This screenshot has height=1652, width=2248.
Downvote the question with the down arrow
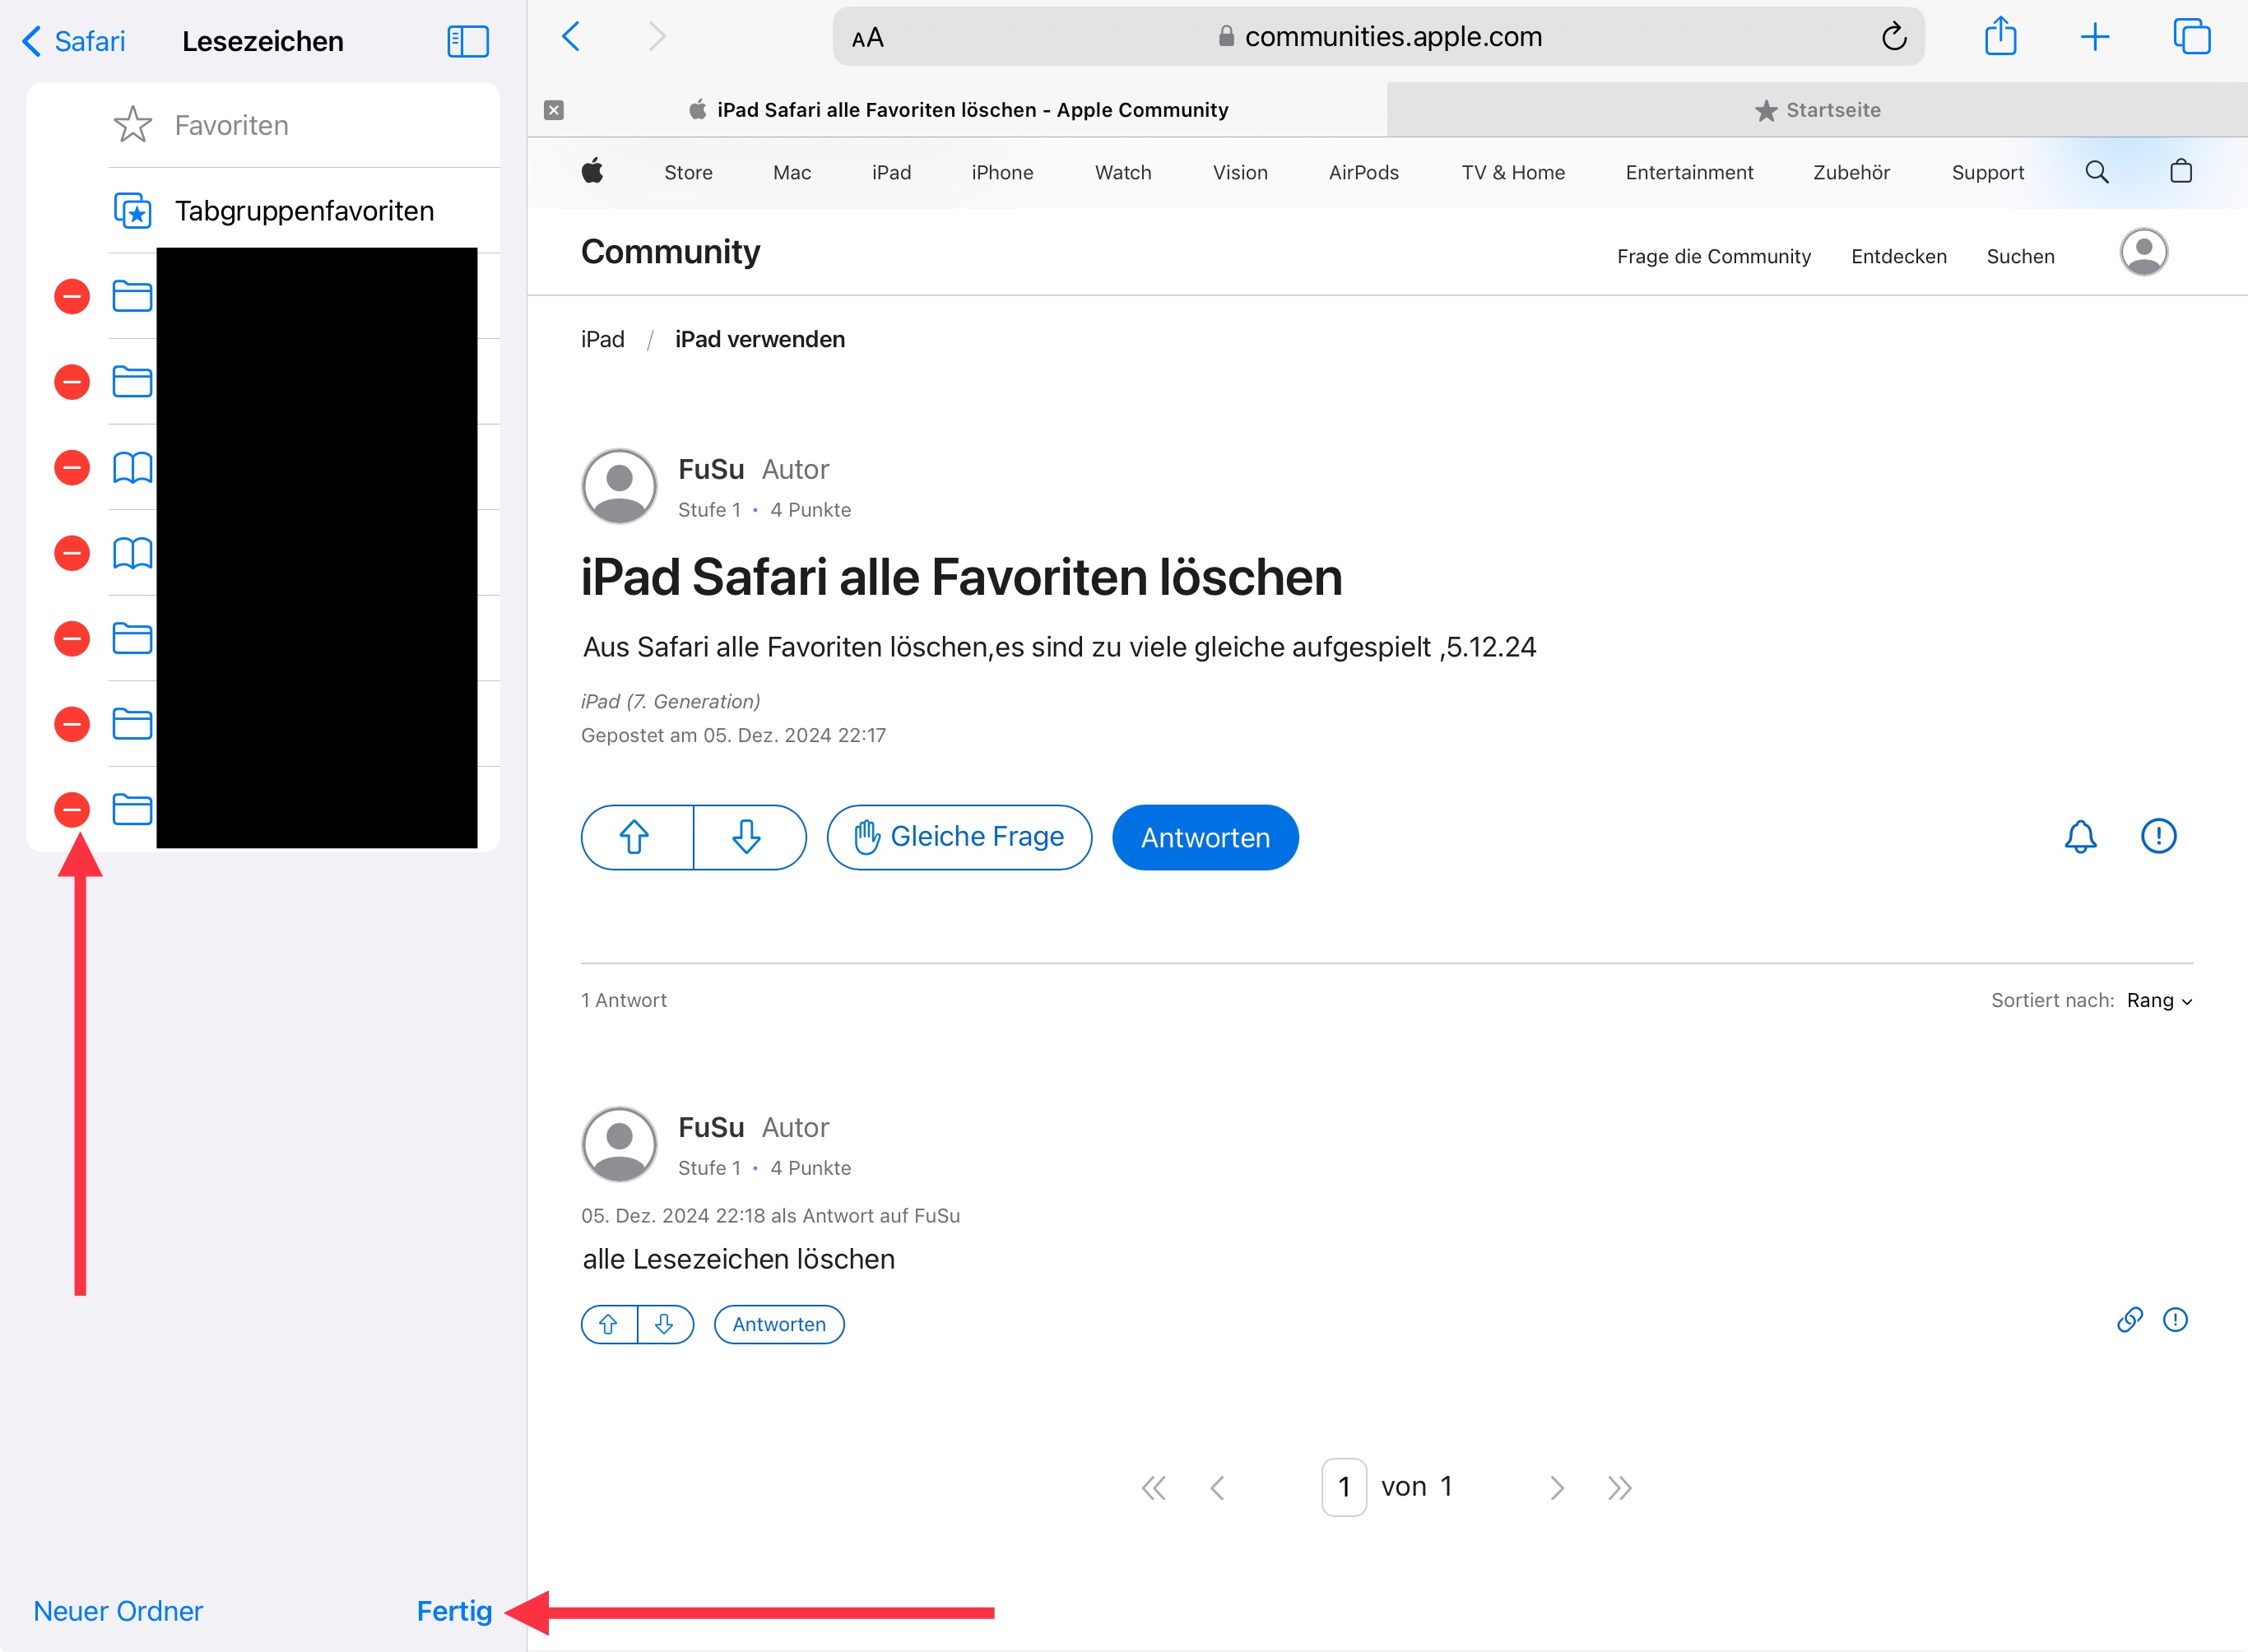pyautogui.click(x=747, y=837)
